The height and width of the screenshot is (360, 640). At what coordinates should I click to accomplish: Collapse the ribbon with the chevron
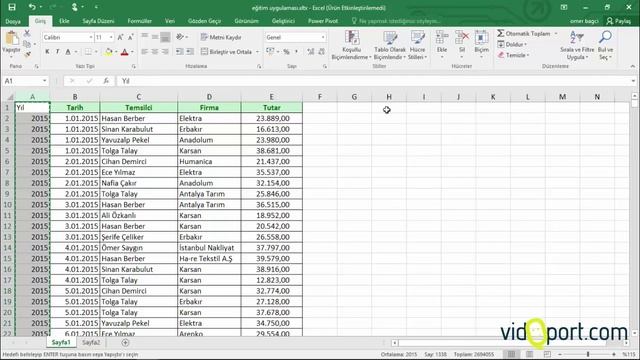coord(633,66)
